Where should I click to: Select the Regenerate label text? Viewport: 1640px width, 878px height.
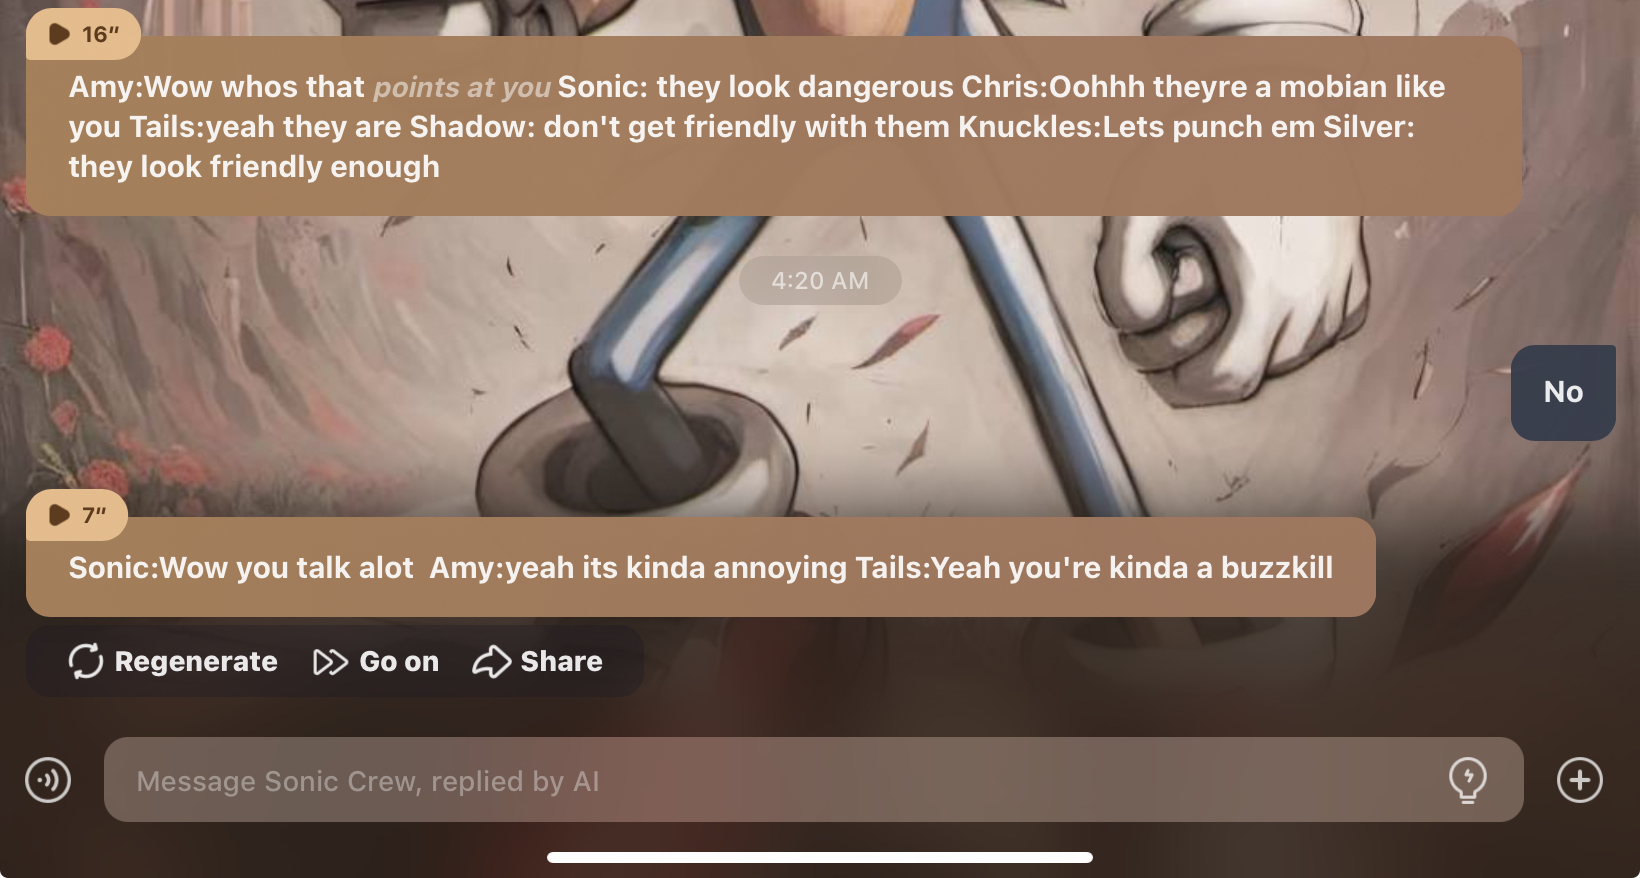pyautogui.click(x=196, y=662)
